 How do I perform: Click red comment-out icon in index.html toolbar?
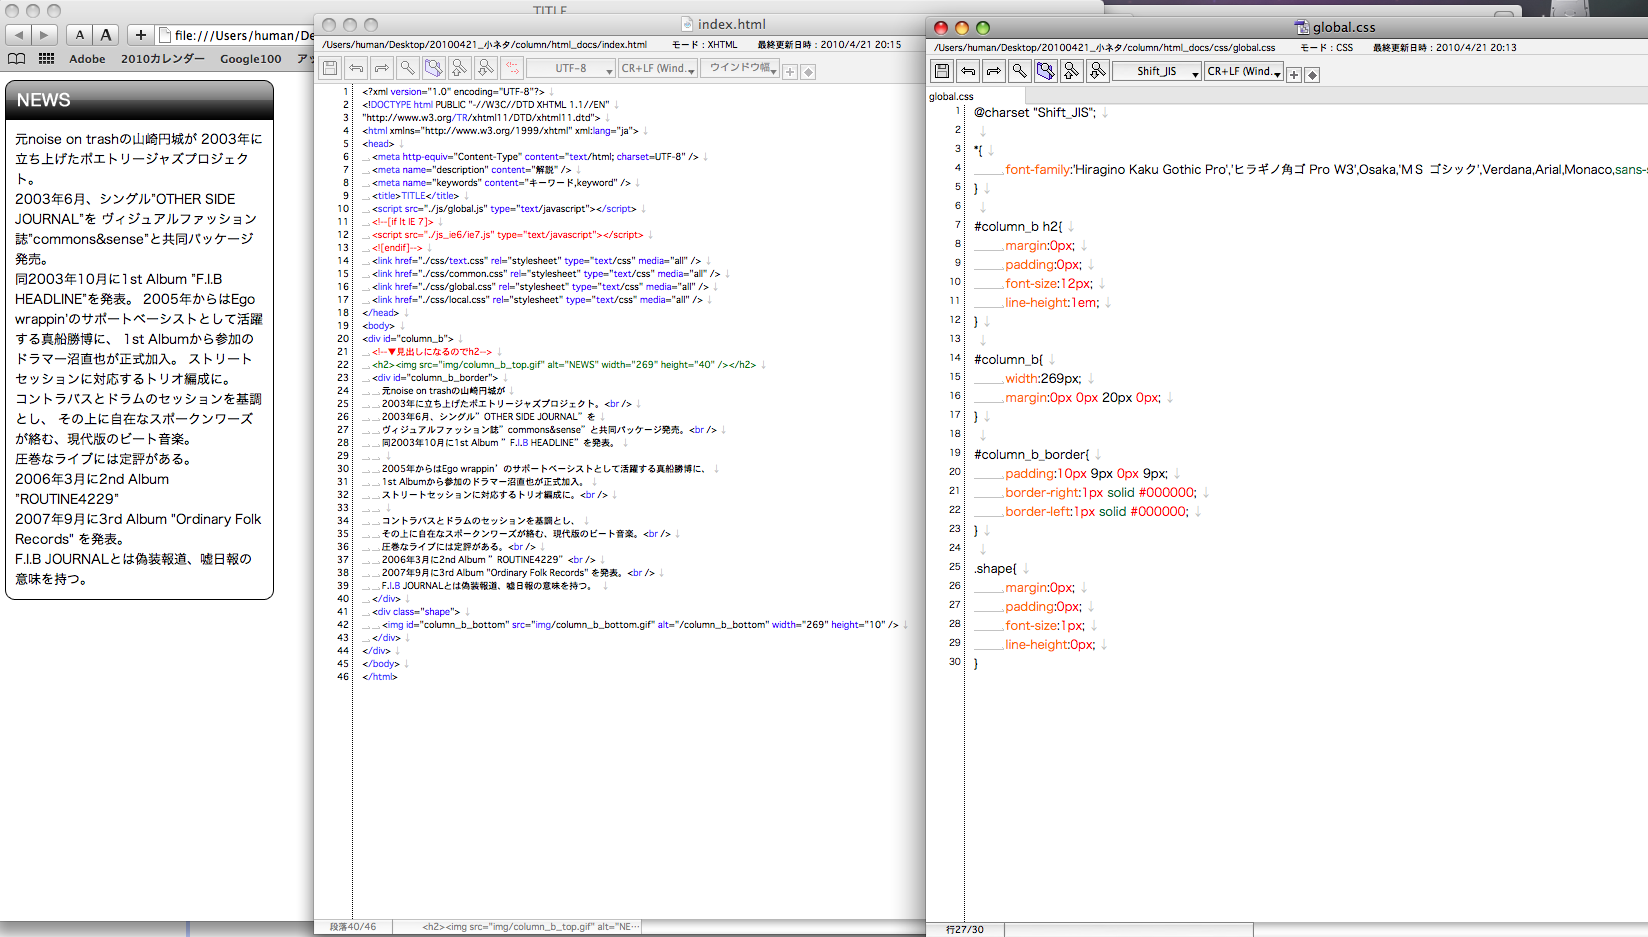coord(512,68)
